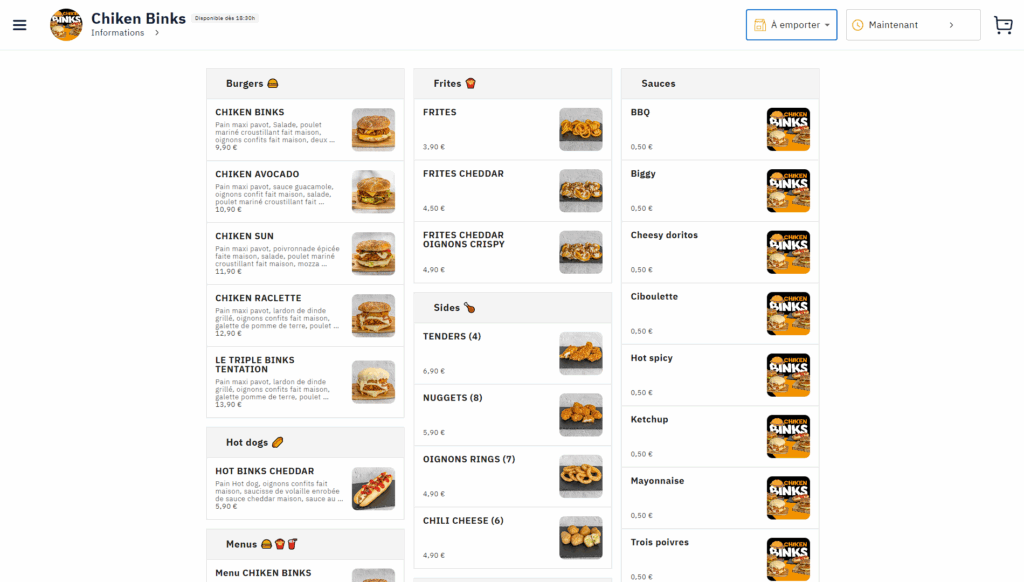Open the CHILI CHEESE (6) photo
Viewport: 1024px width, 582px height.
(x=581, y=538)
